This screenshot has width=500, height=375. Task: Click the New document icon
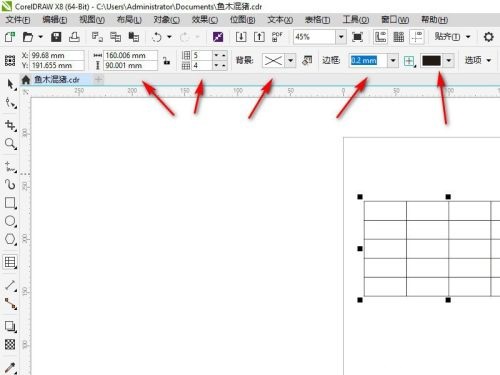pyautogui.click(x=10, y=37)
